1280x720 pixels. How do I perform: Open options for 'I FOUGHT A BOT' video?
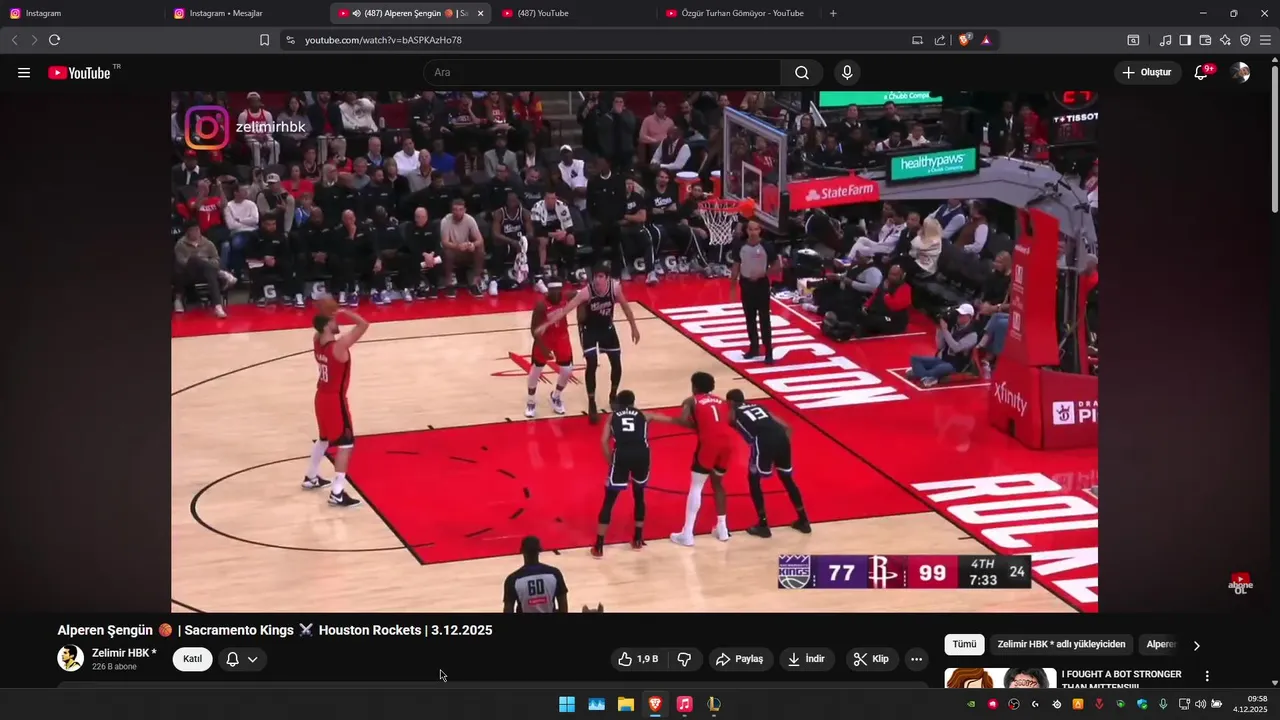[x=1207, y=676]
